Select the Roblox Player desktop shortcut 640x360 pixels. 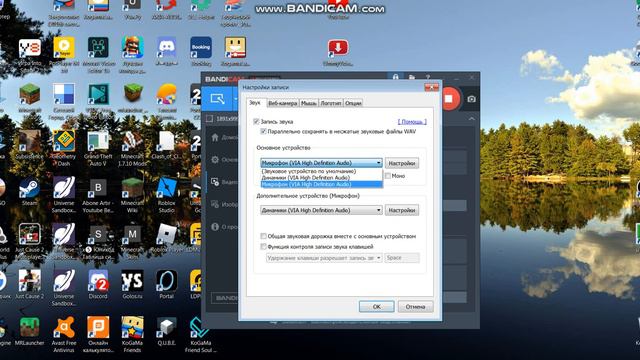tap(167, 238)
